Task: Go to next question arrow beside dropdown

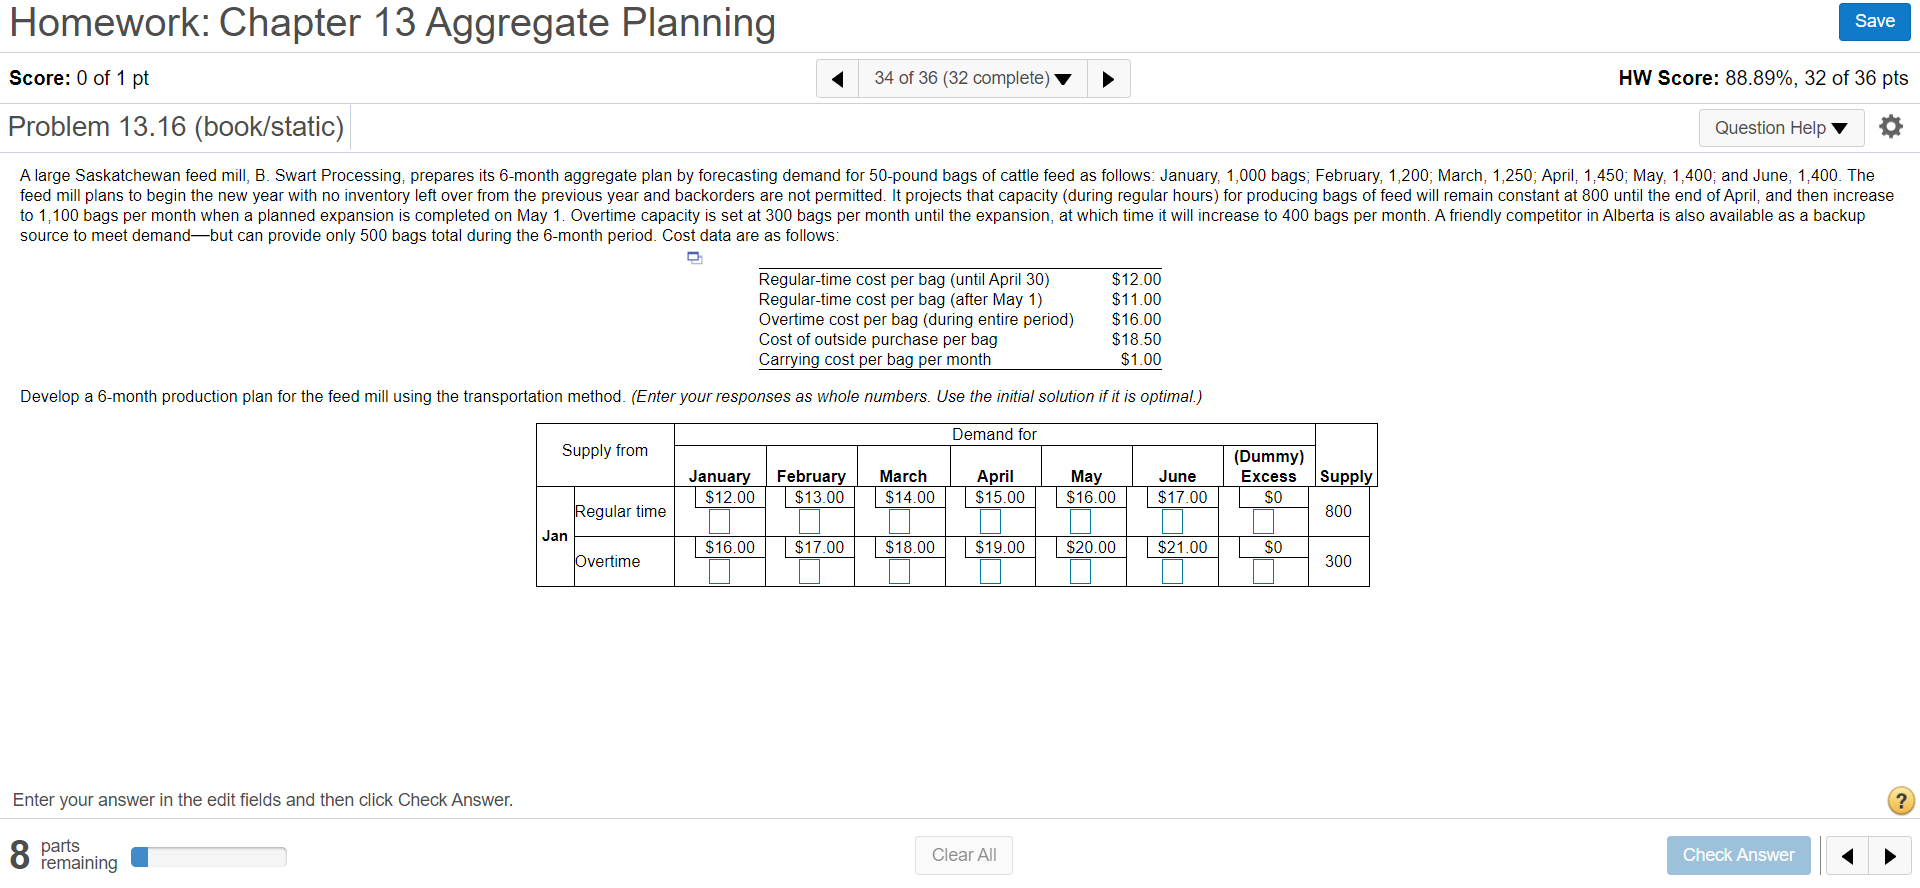Action: [x=1108, y=79]
